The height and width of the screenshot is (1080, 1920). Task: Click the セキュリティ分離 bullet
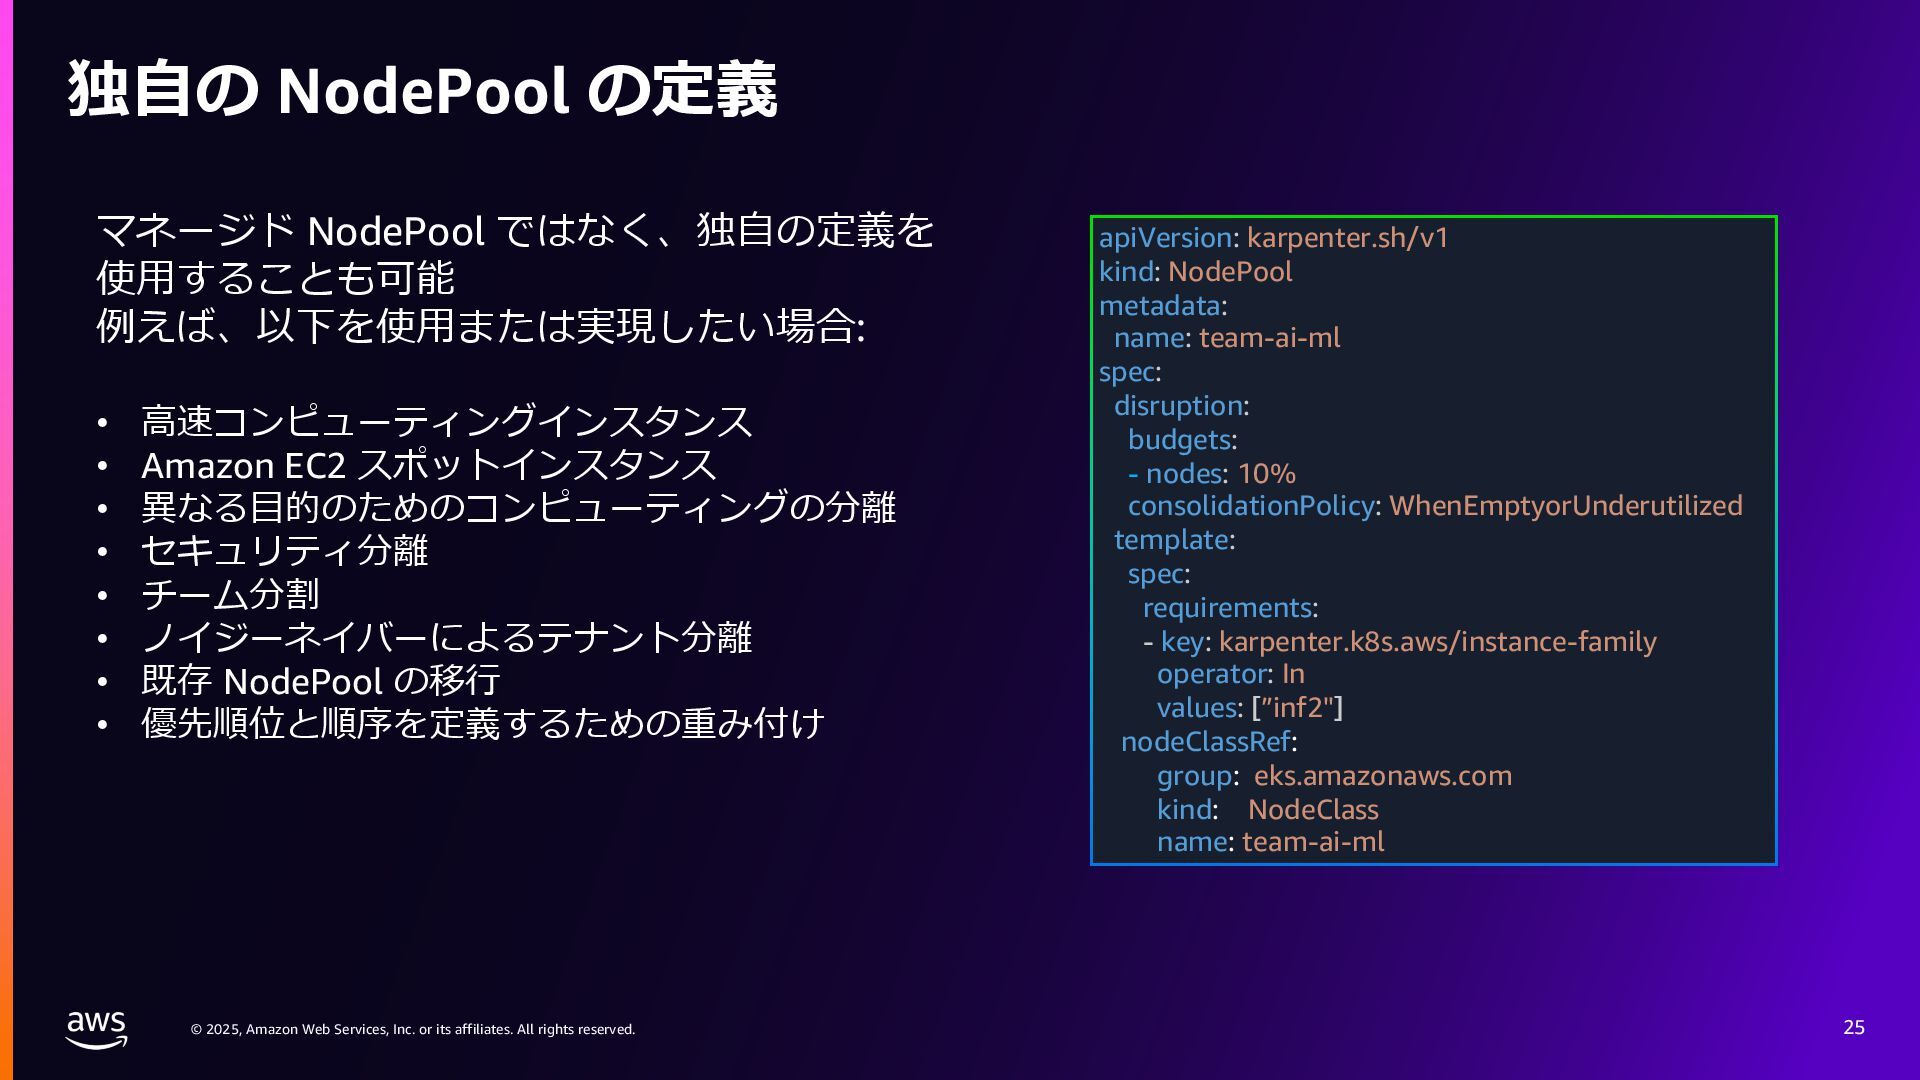click(284, 551)
